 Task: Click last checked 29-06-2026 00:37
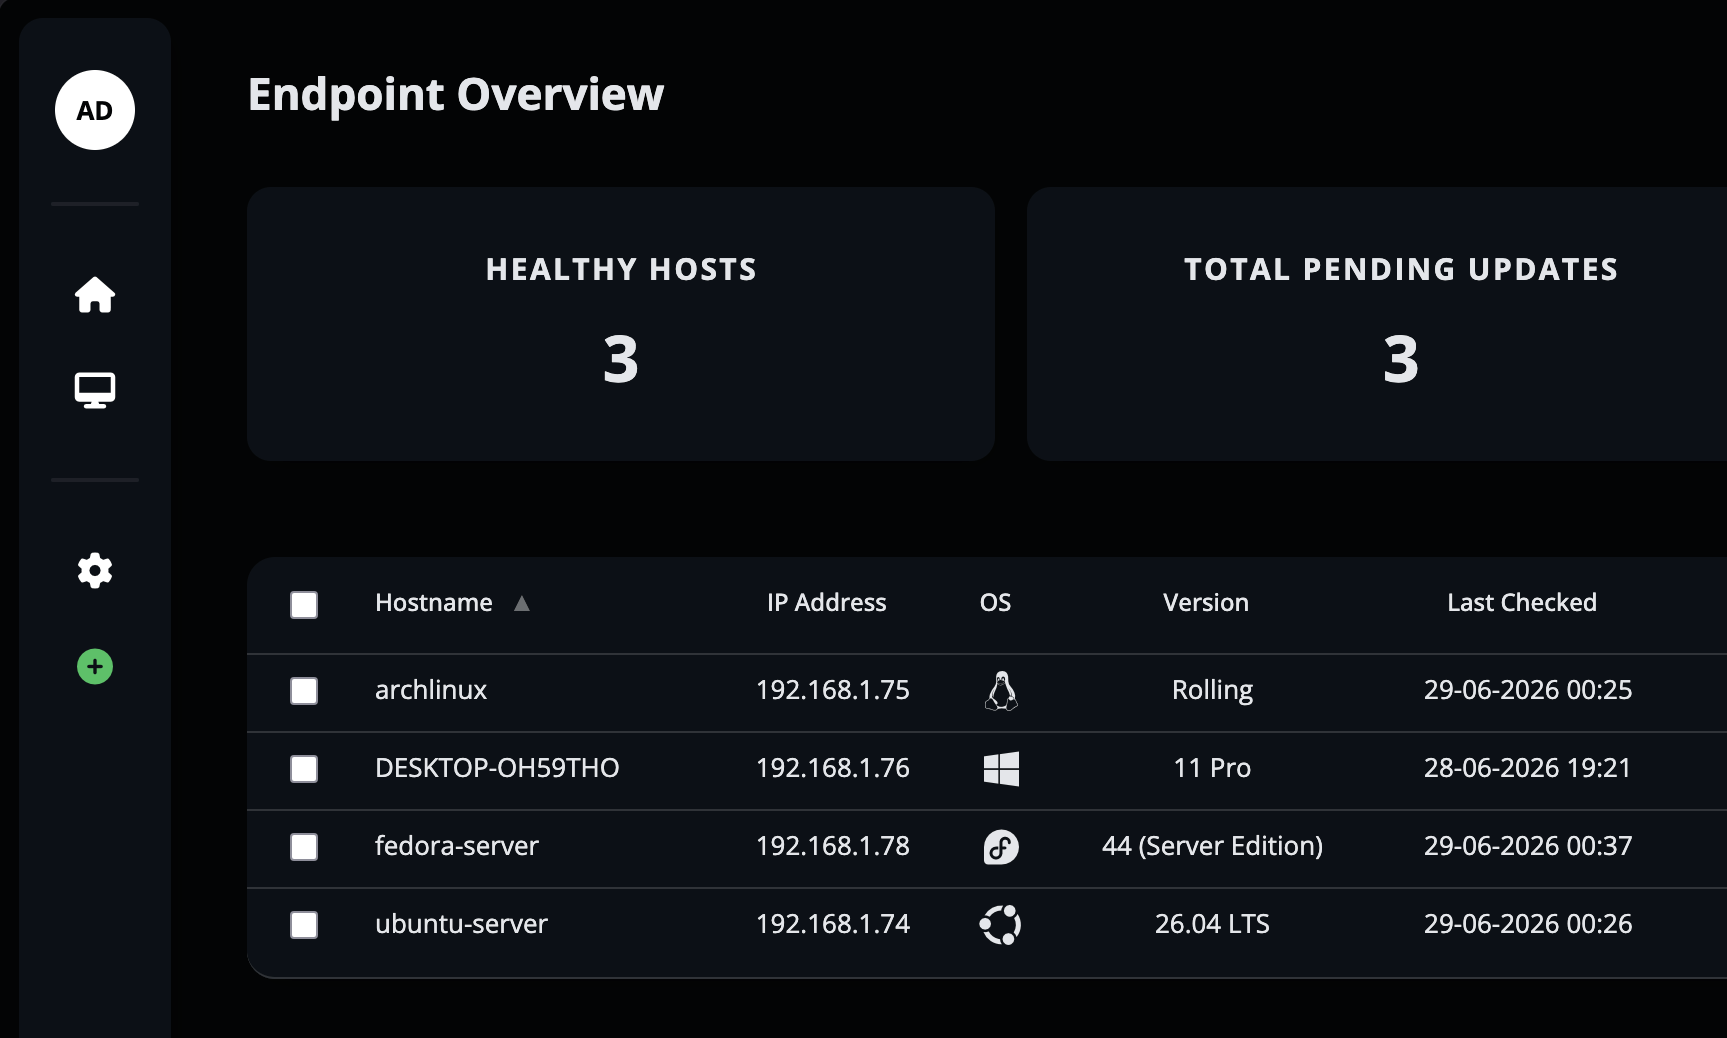pyautogui.click(x=1528, y=846)
